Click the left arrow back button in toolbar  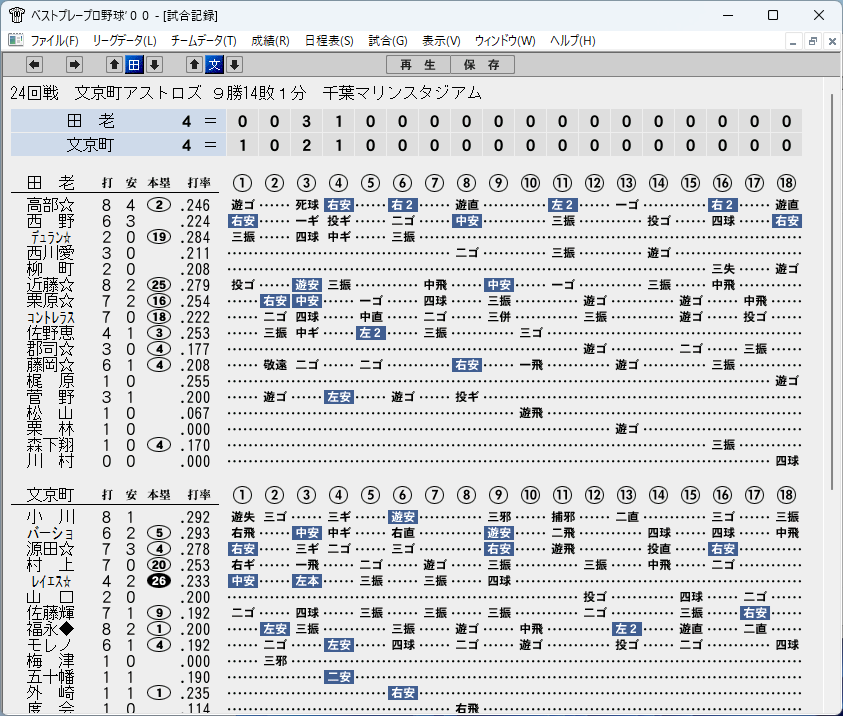(x=34, y=65)
